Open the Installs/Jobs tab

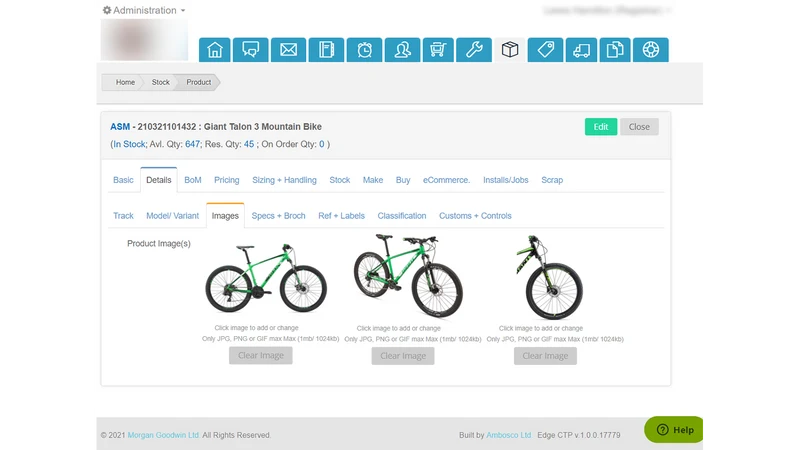pyautogui.click(x=506, y=180)
